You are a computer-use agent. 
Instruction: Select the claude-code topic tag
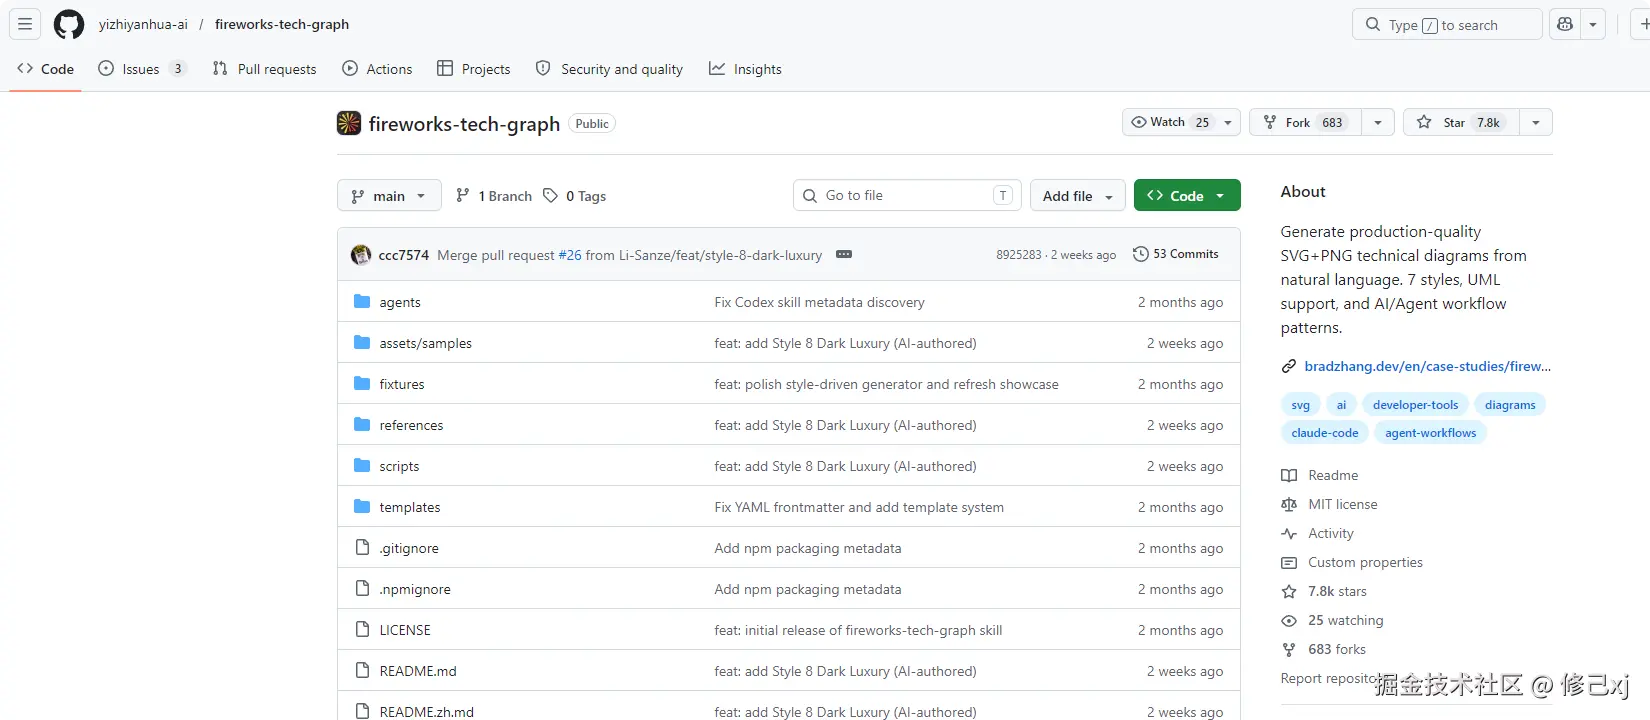[x=1324, y=433]
